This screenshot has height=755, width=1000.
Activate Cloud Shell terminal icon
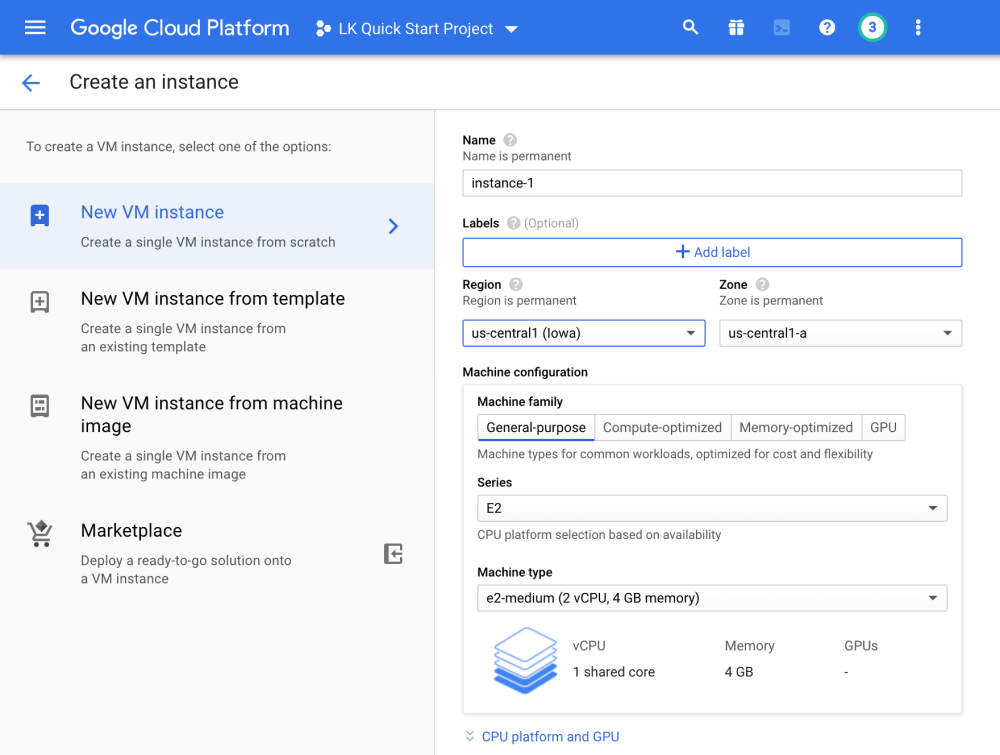click(782, 28)
